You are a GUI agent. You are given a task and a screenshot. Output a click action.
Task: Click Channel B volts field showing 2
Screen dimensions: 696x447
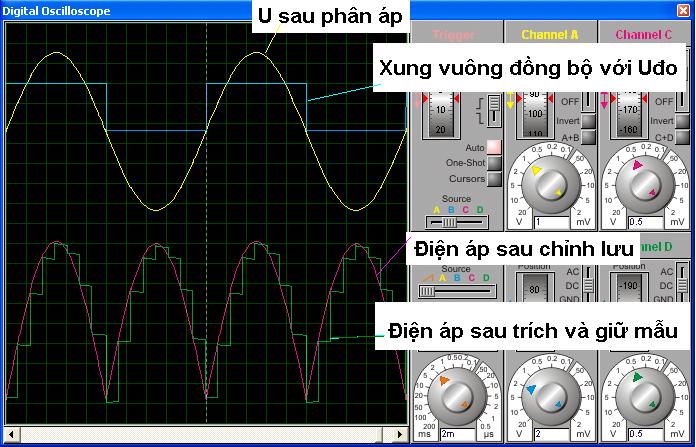pos(552,434)
